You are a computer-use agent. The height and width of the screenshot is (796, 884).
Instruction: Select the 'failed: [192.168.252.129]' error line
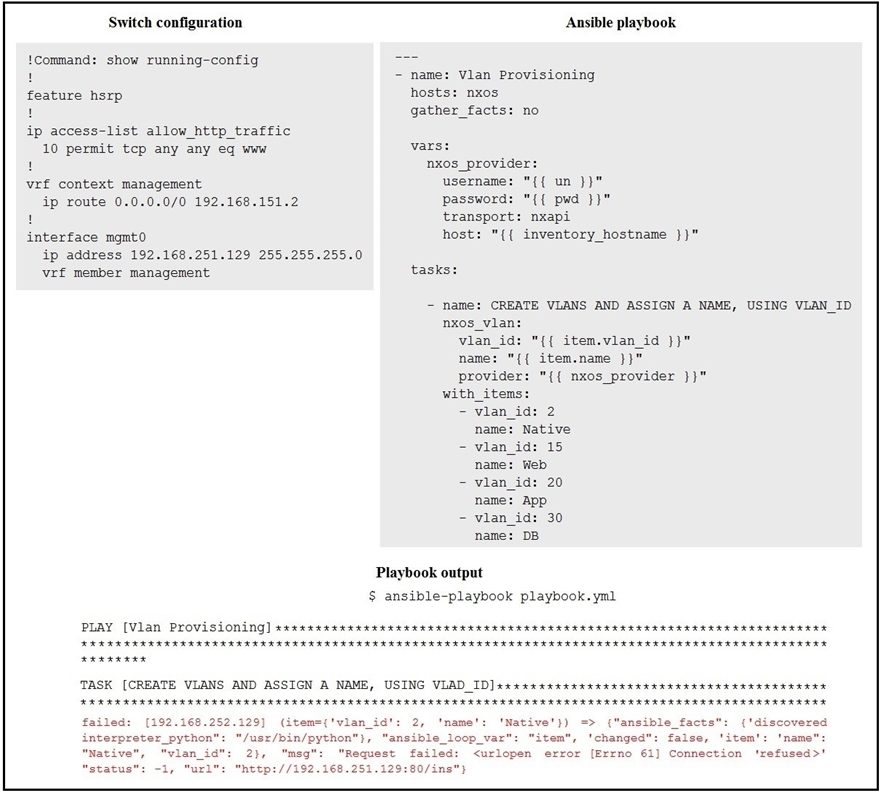click(x=454, y=723)
